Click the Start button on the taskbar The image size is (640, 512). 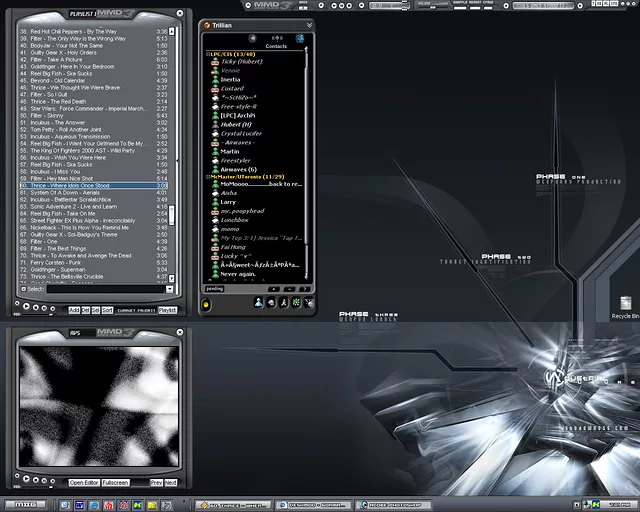(x=25, y=505)
